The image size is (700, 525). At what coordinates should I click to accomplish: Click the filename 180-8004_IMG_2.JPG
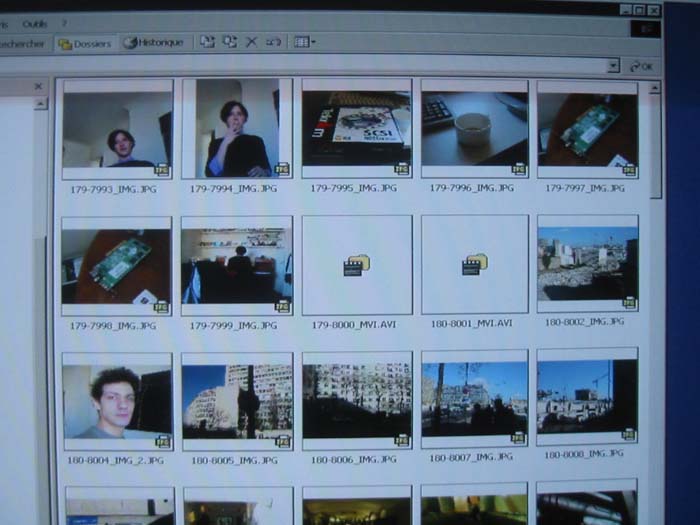pos(115,460)
